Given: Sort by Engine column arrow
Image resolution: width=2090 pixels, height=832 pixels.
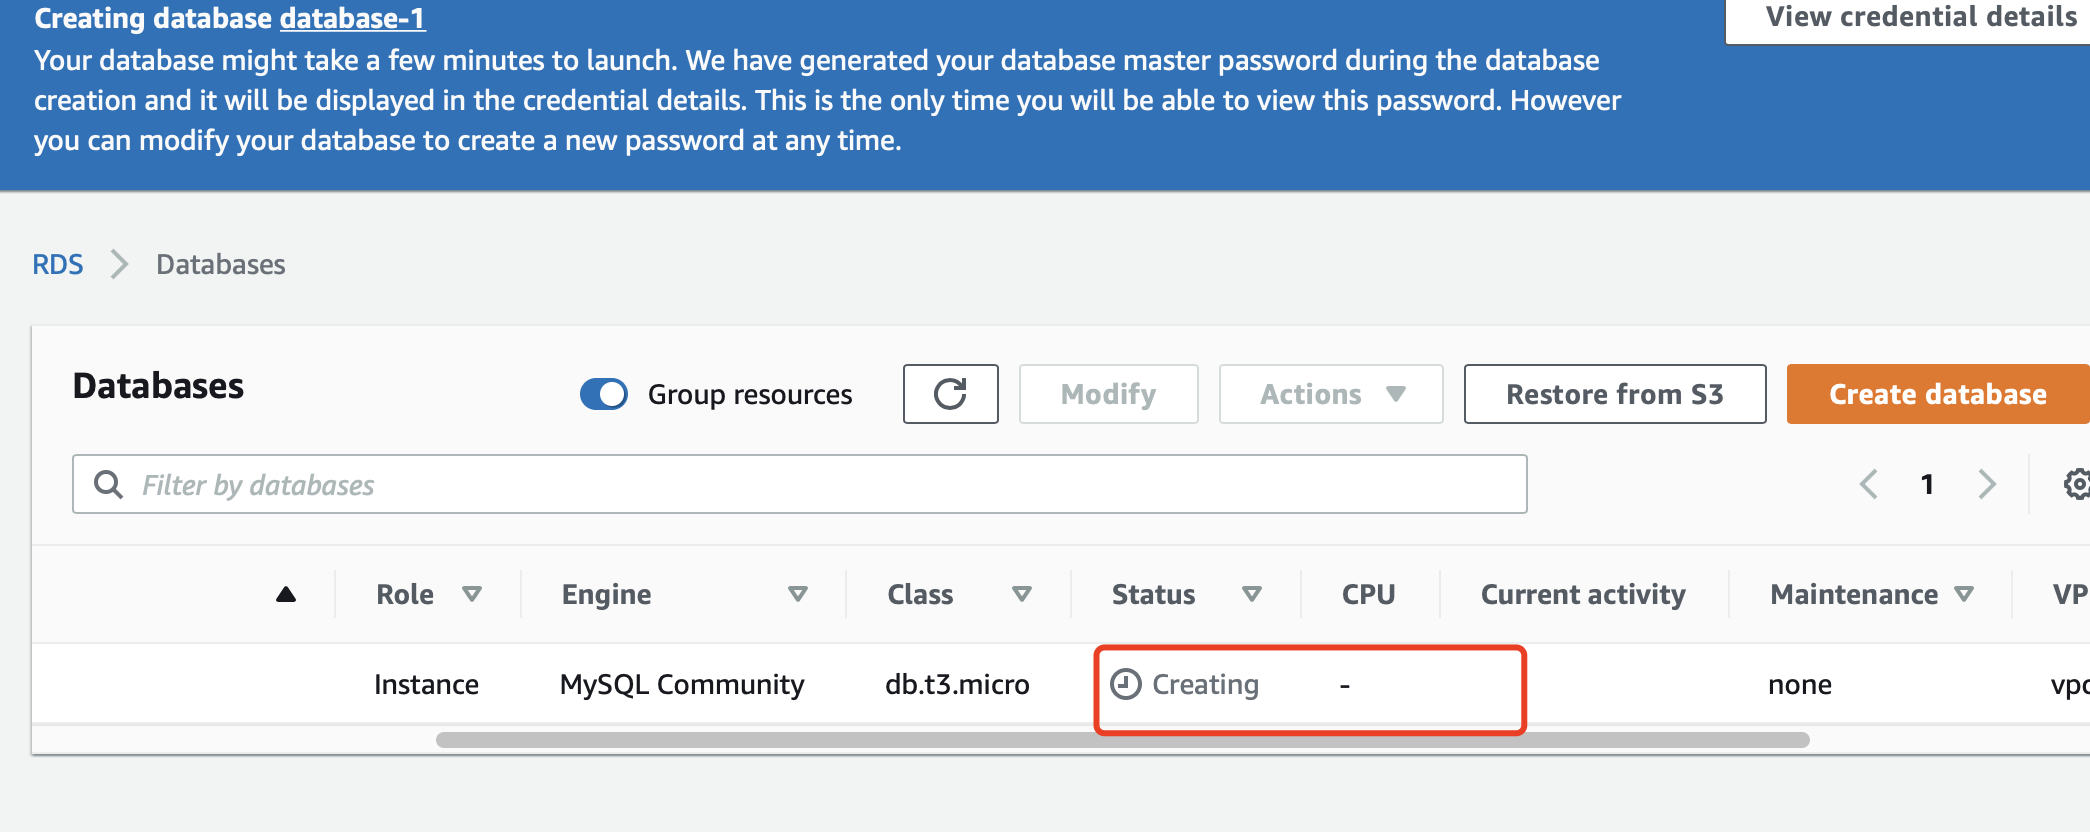Looking at the screenshot, I should 797,594.
